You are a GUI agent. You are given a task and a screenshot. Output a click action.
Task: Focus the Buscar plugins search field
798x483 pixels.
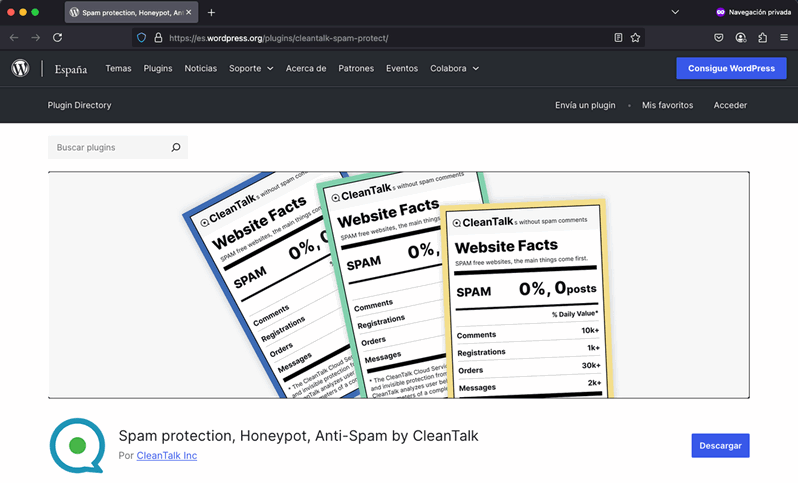(x=118, y=148)
